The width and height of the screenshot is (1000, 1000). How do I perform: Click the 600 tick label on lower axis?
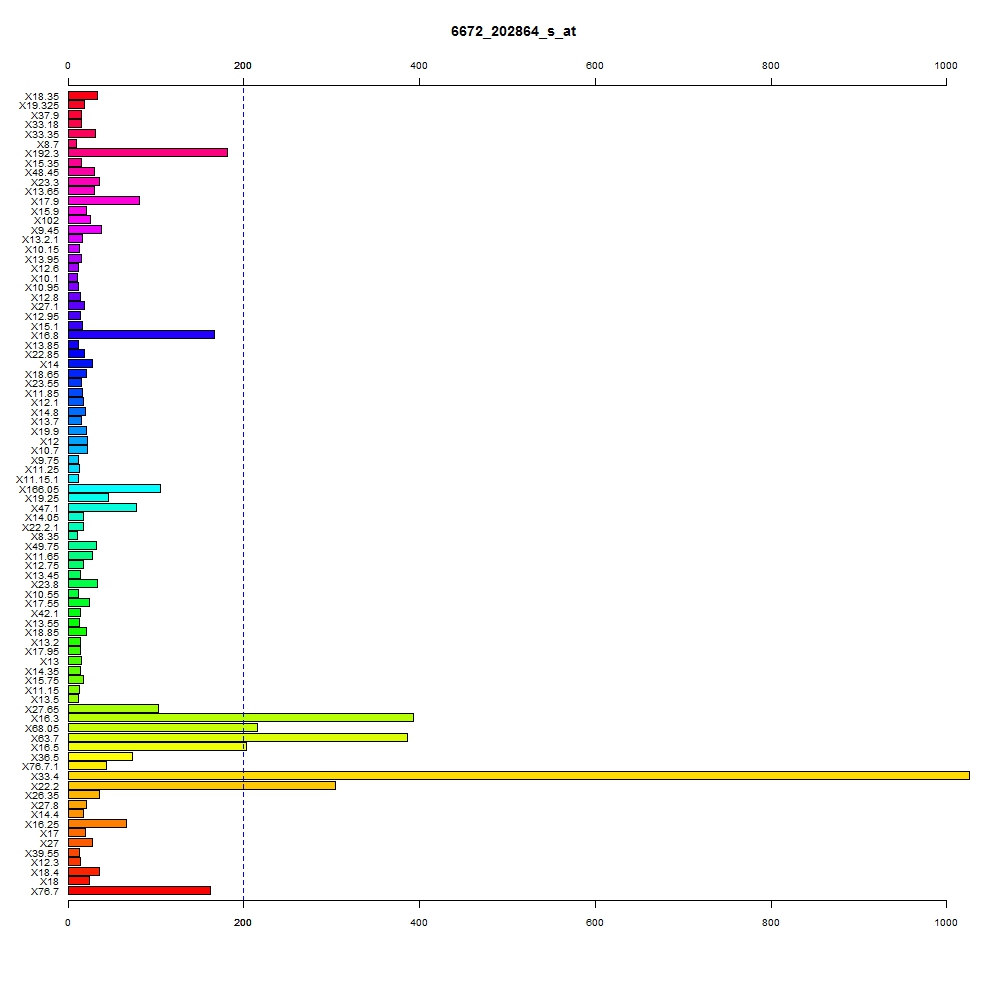coord(594,922)
